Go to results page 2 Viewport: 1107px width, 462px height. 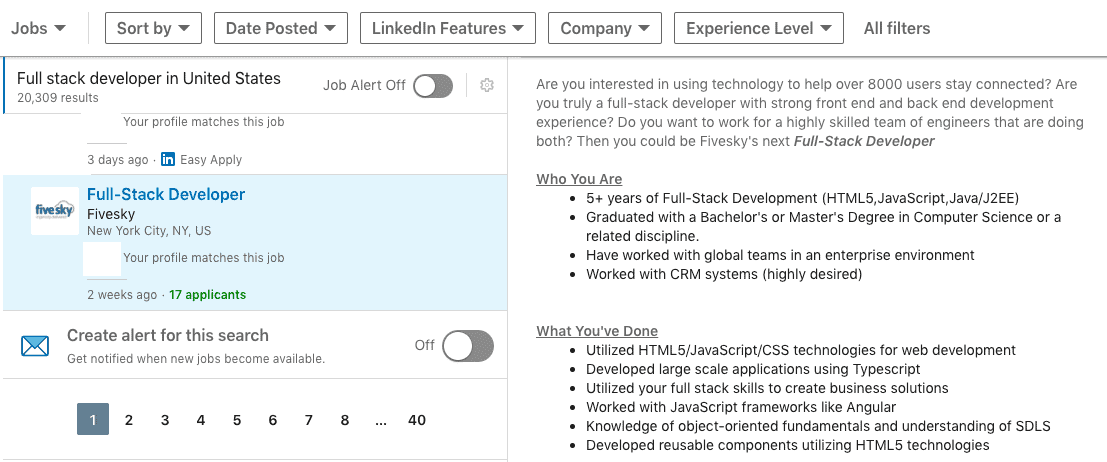pyautogui.click(x=129, y=420)
